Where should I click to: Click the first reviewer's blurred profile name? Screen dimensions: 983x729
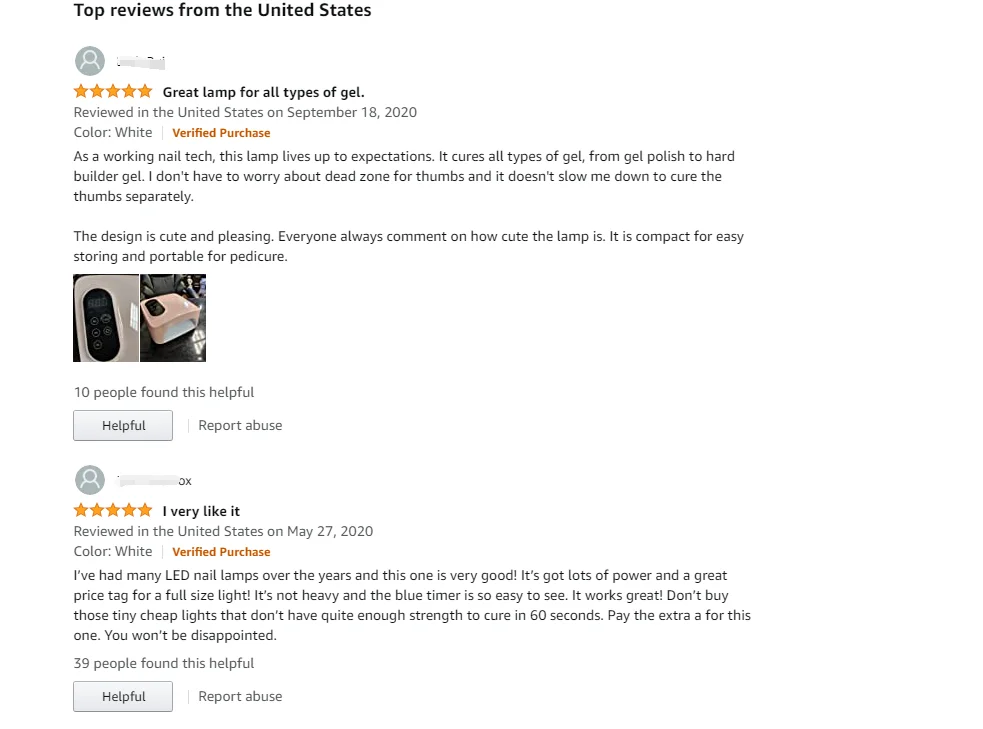coord(140,62)
